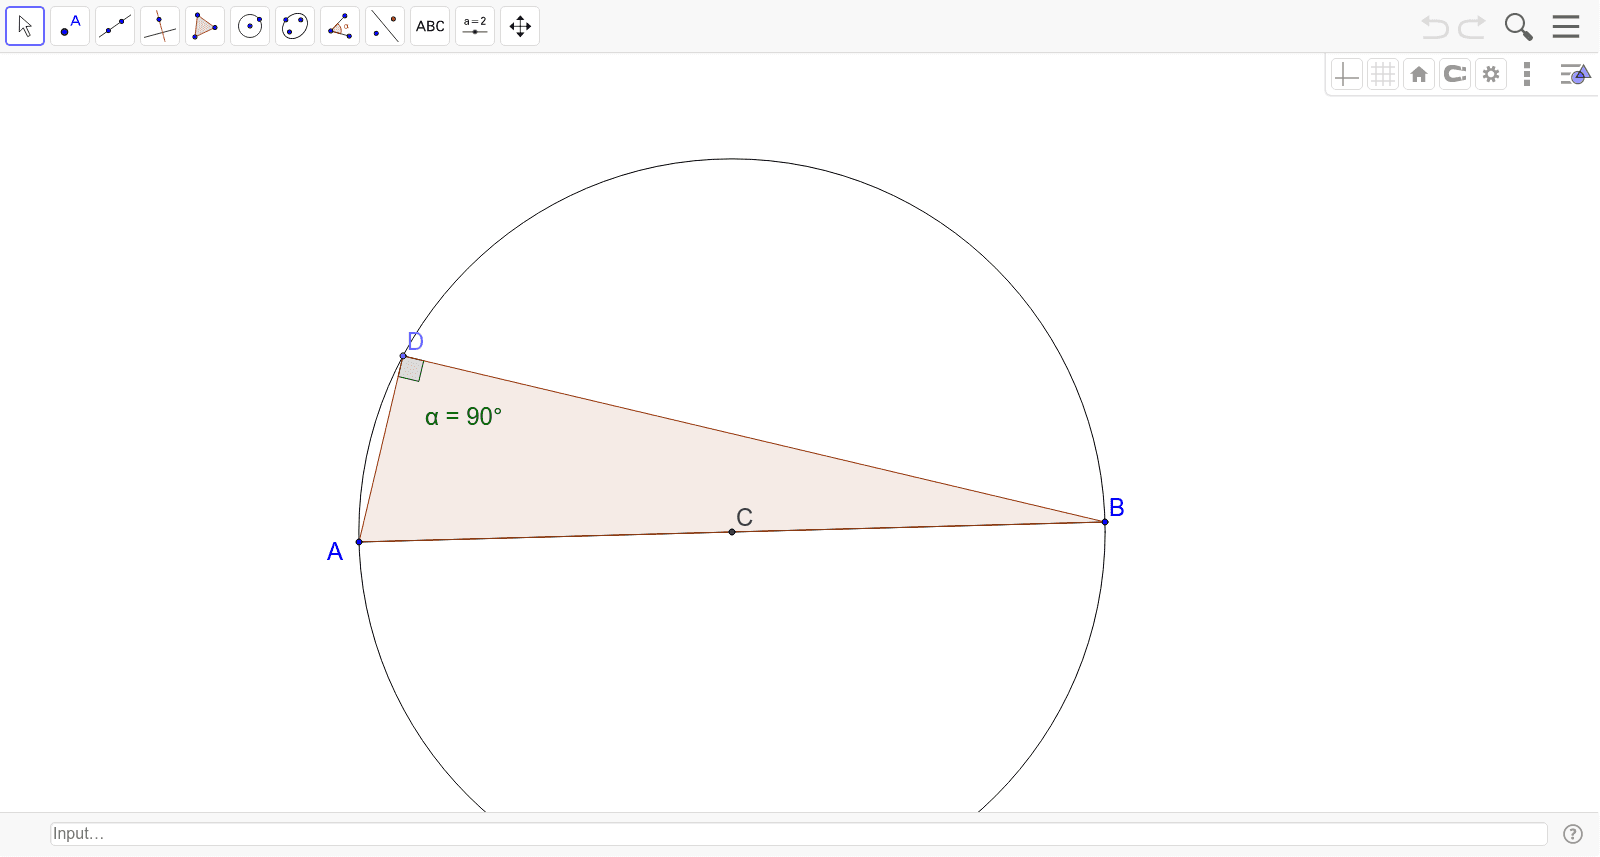Select the Angle measurement tool
The width and height of the screenshot is (1600, 857).
340,26
